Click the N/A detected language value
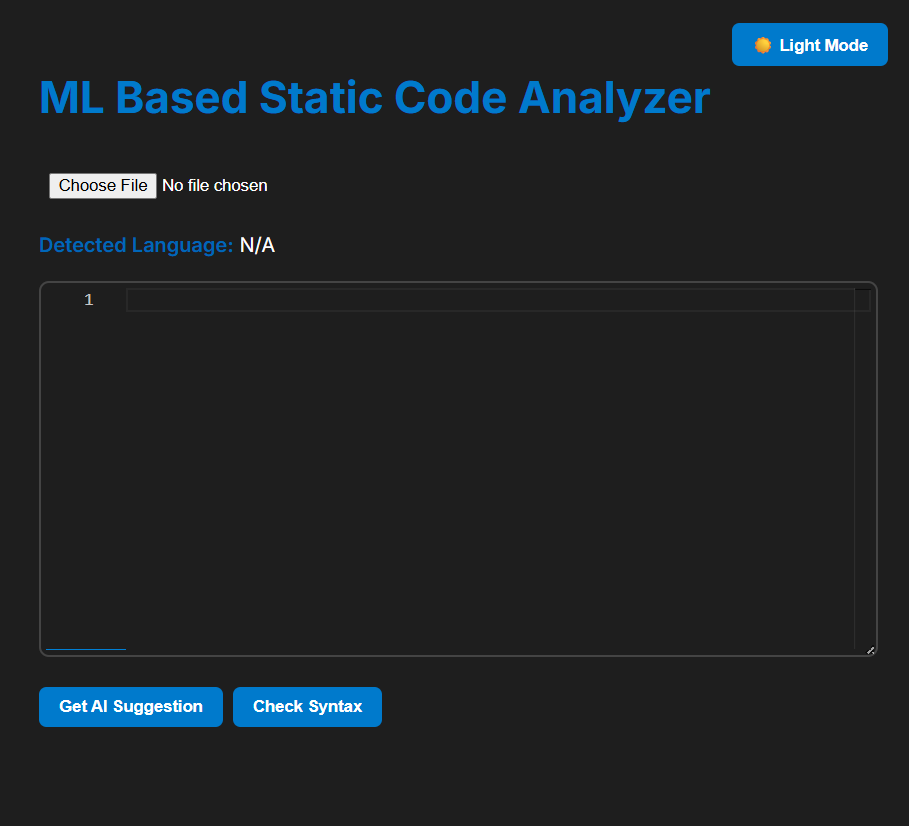The image size is (909, 826). tap(257, 246)
